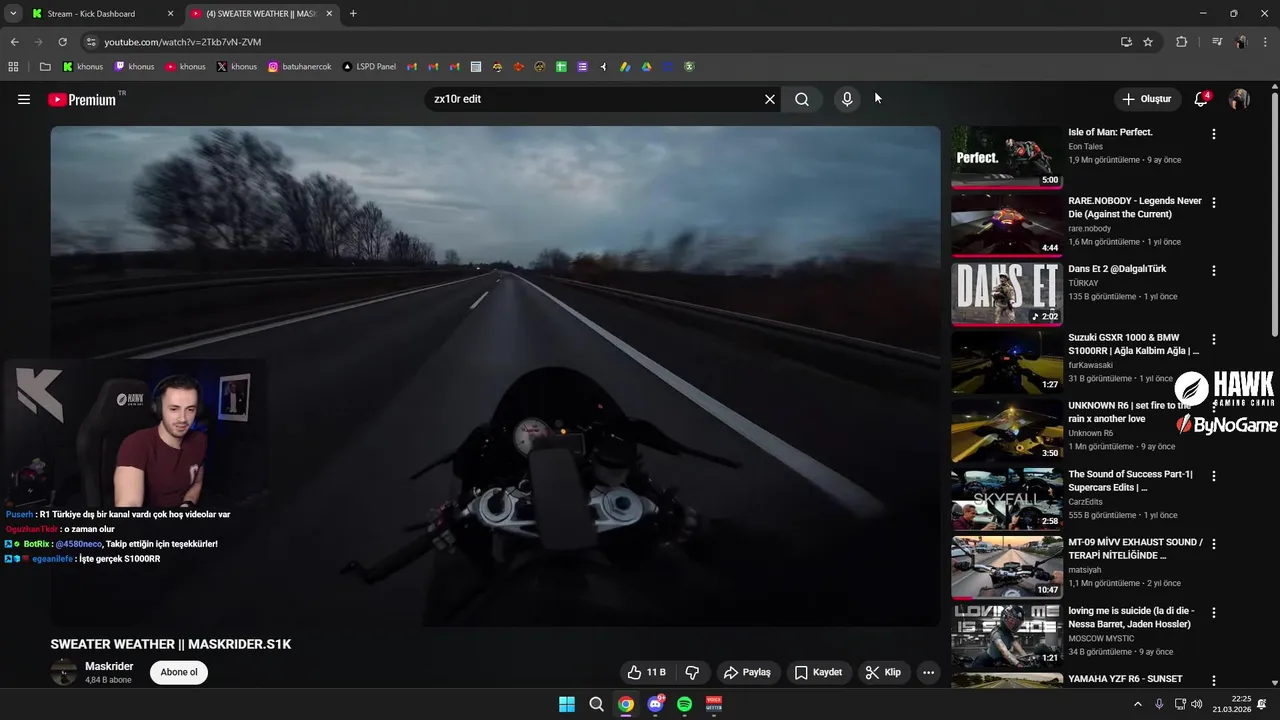Open the Google Drive bookmark icon
This screenshot has width=1280, height=720.
coord(646,67)
